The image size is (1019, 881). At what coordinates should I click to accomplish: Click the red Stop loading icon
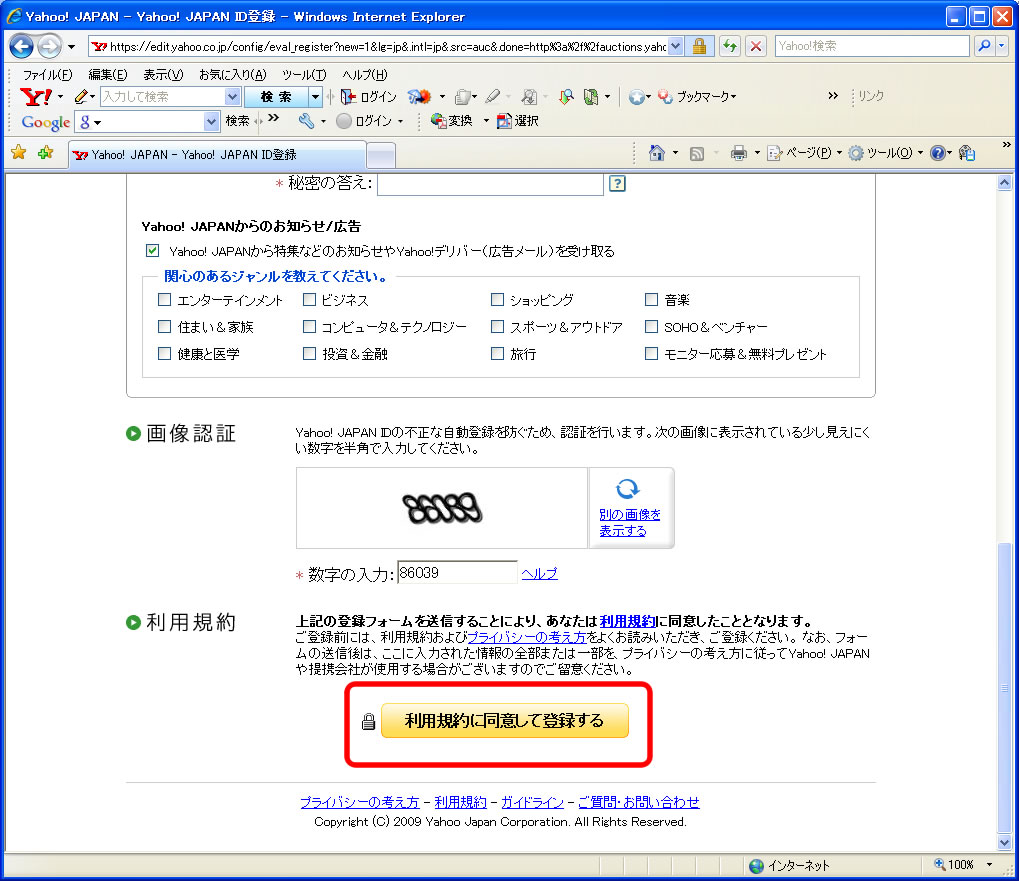[756, 46]
